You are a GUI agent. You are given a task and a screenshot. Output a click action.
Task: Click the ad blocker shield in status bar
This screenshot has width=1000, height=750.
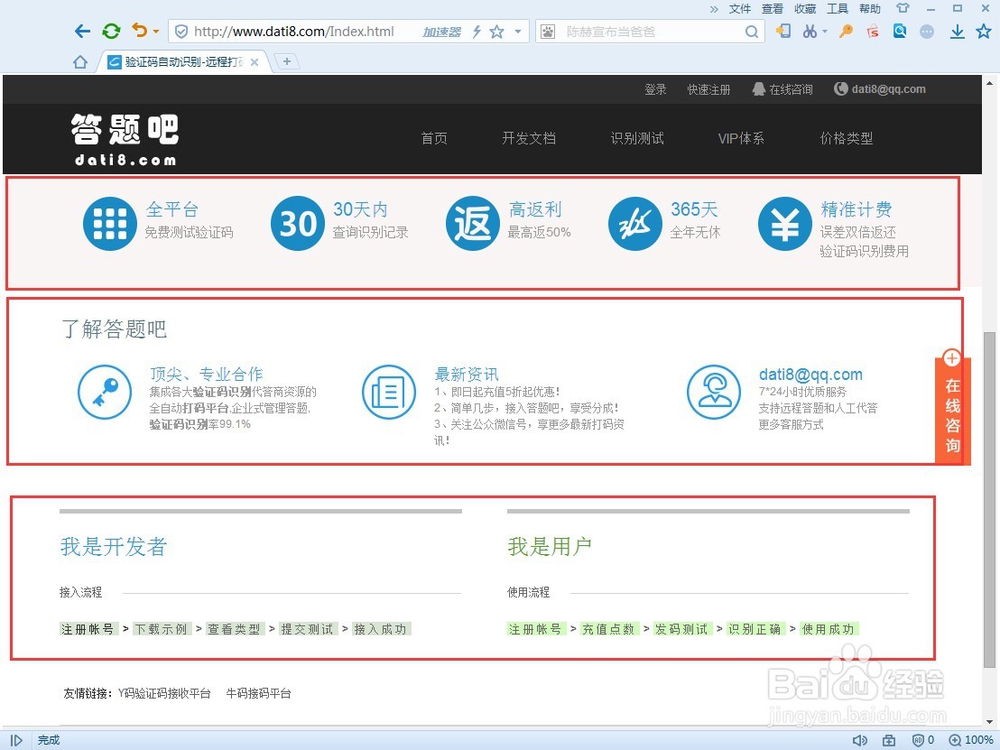919,740
